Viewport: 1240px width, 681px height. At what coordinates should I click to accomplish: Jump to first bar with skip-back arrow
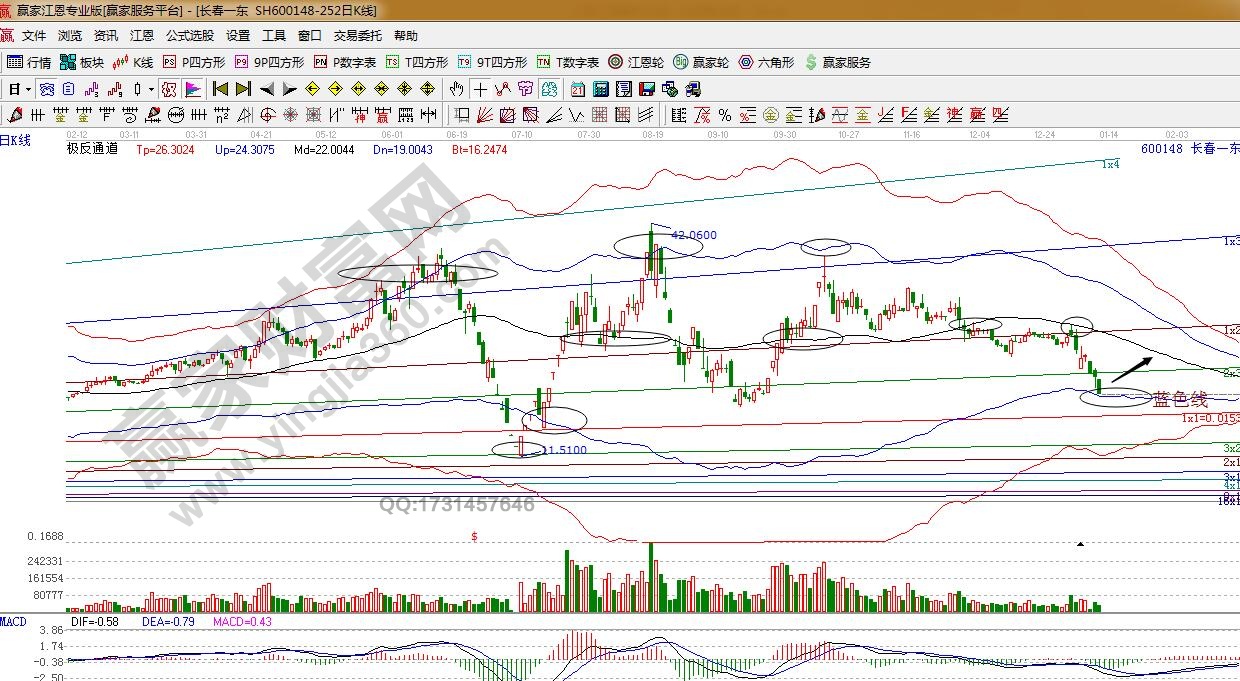[x=220, y=89]
